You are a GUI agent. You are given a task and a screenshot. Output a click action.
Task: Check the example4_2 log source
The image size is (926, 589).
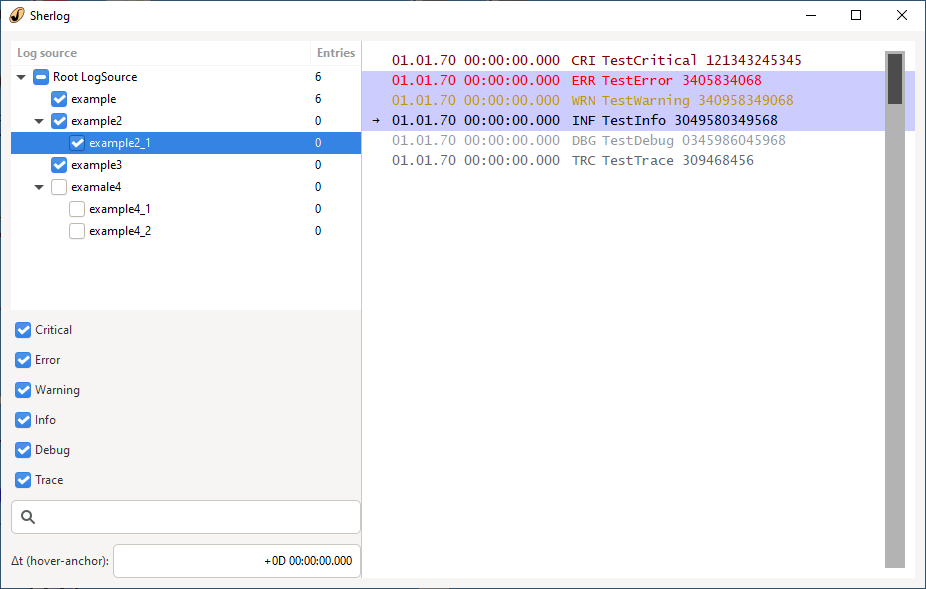point(77,230)
